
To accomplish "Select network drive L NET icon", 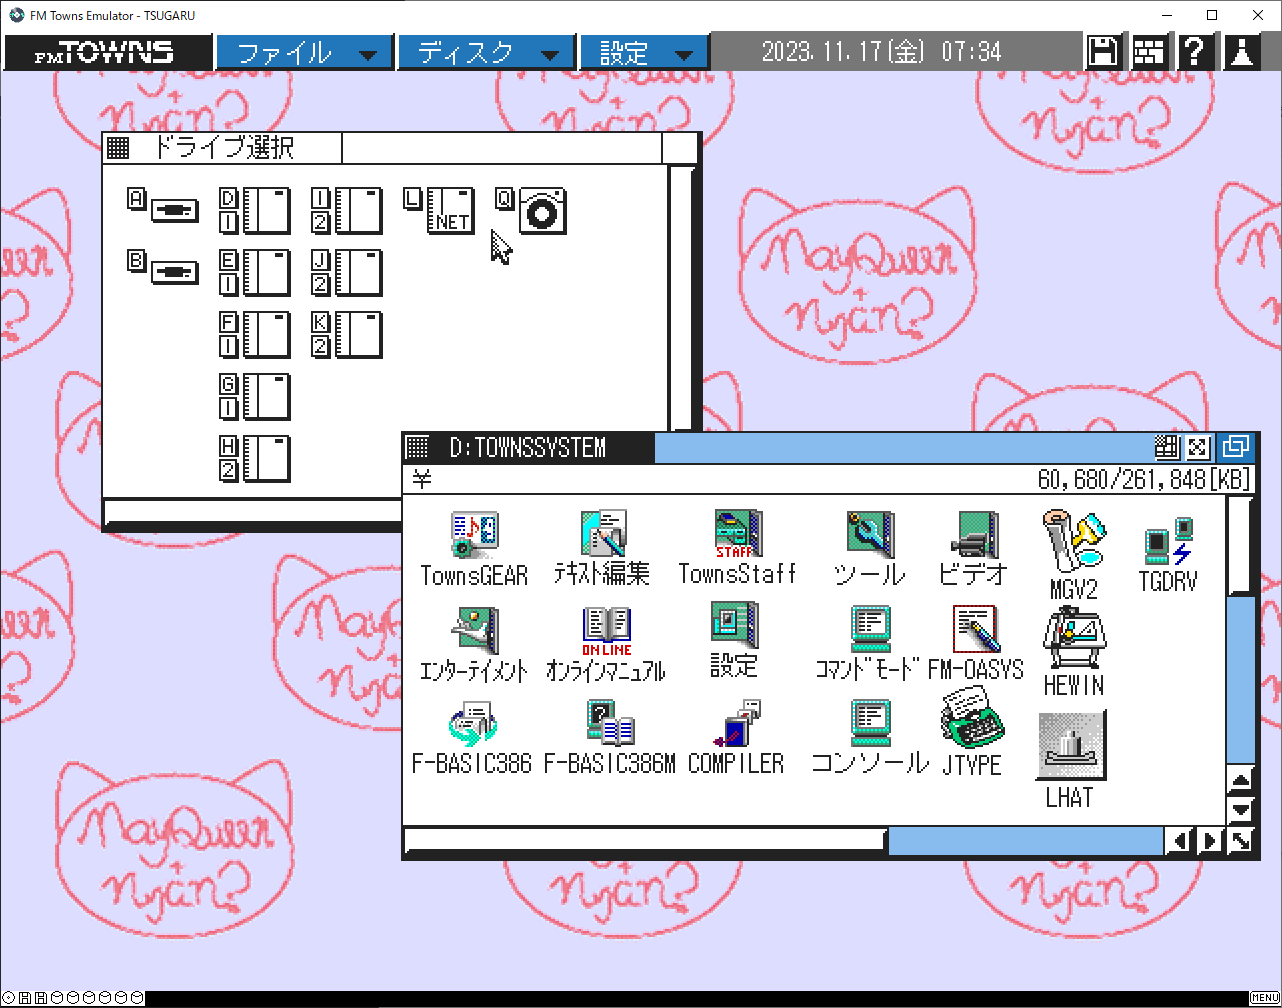I will [439, 211].
